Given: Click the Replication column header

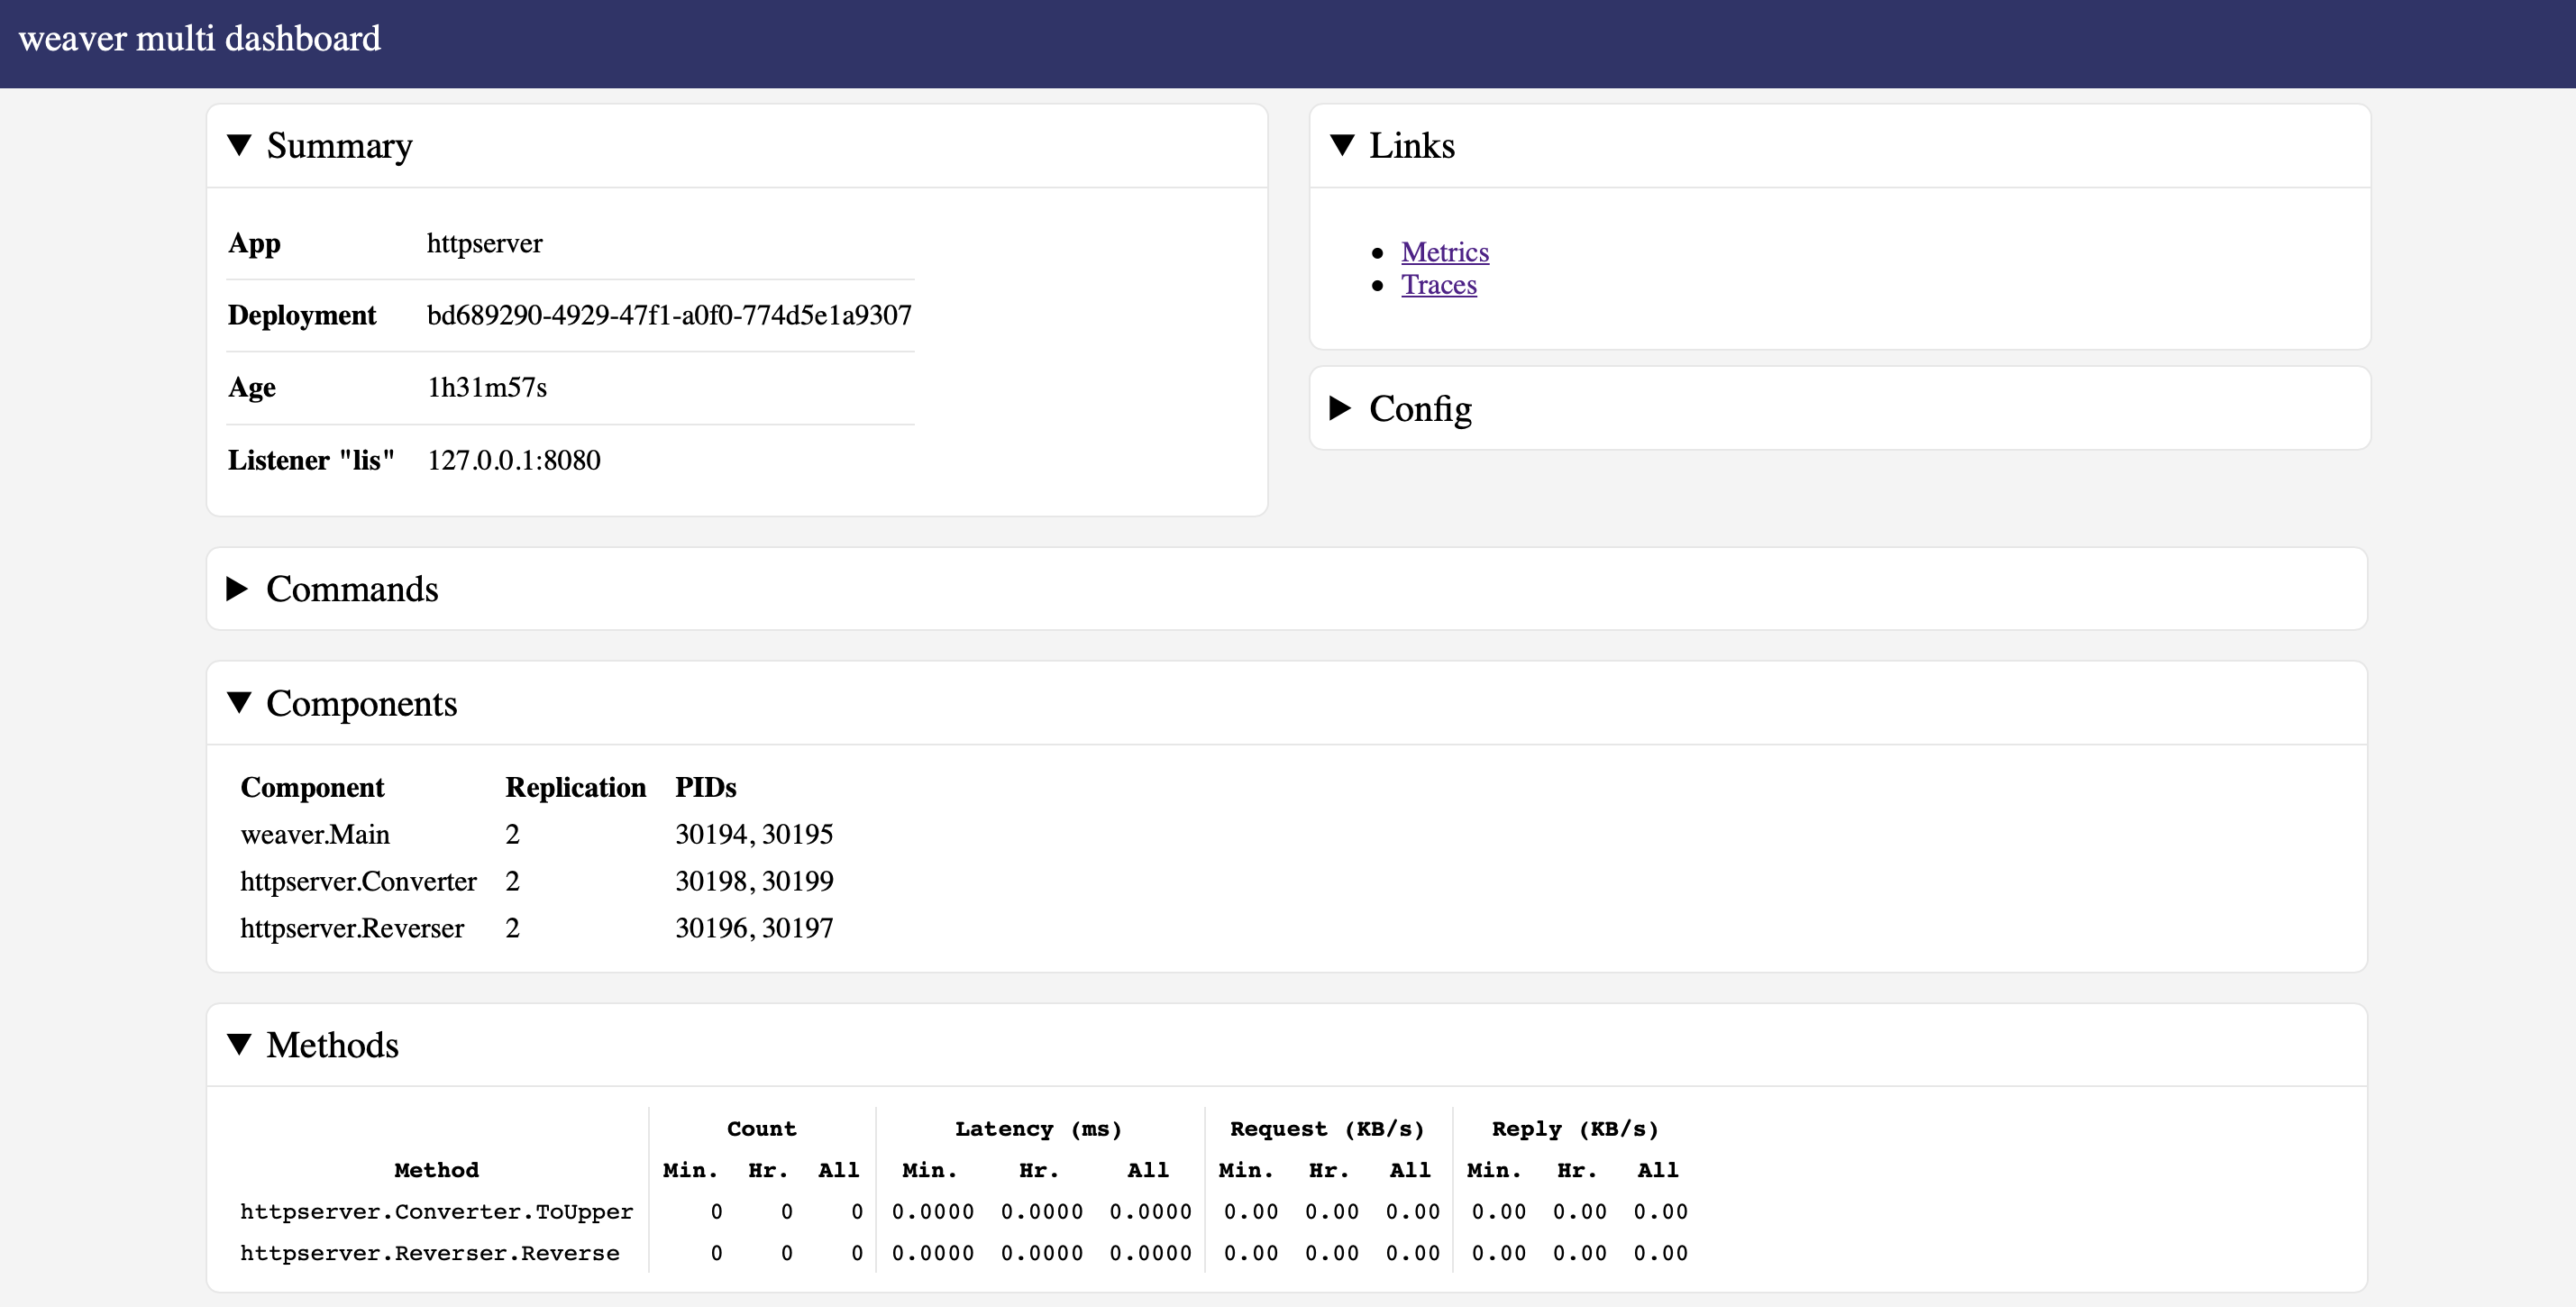Looking at the screenshot, I should (575, 788).
